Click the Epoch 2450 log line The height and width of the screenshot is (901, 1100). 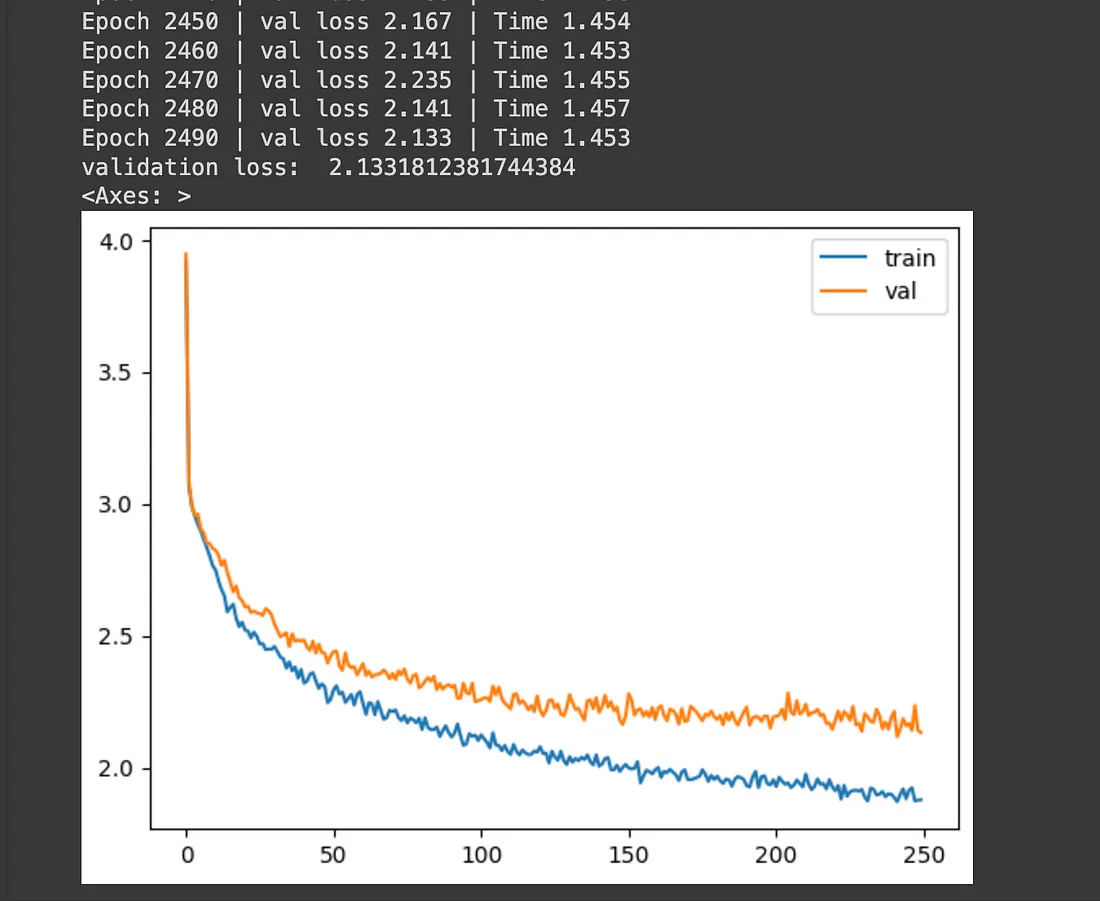pyautogui.click(x=356, y=22)
